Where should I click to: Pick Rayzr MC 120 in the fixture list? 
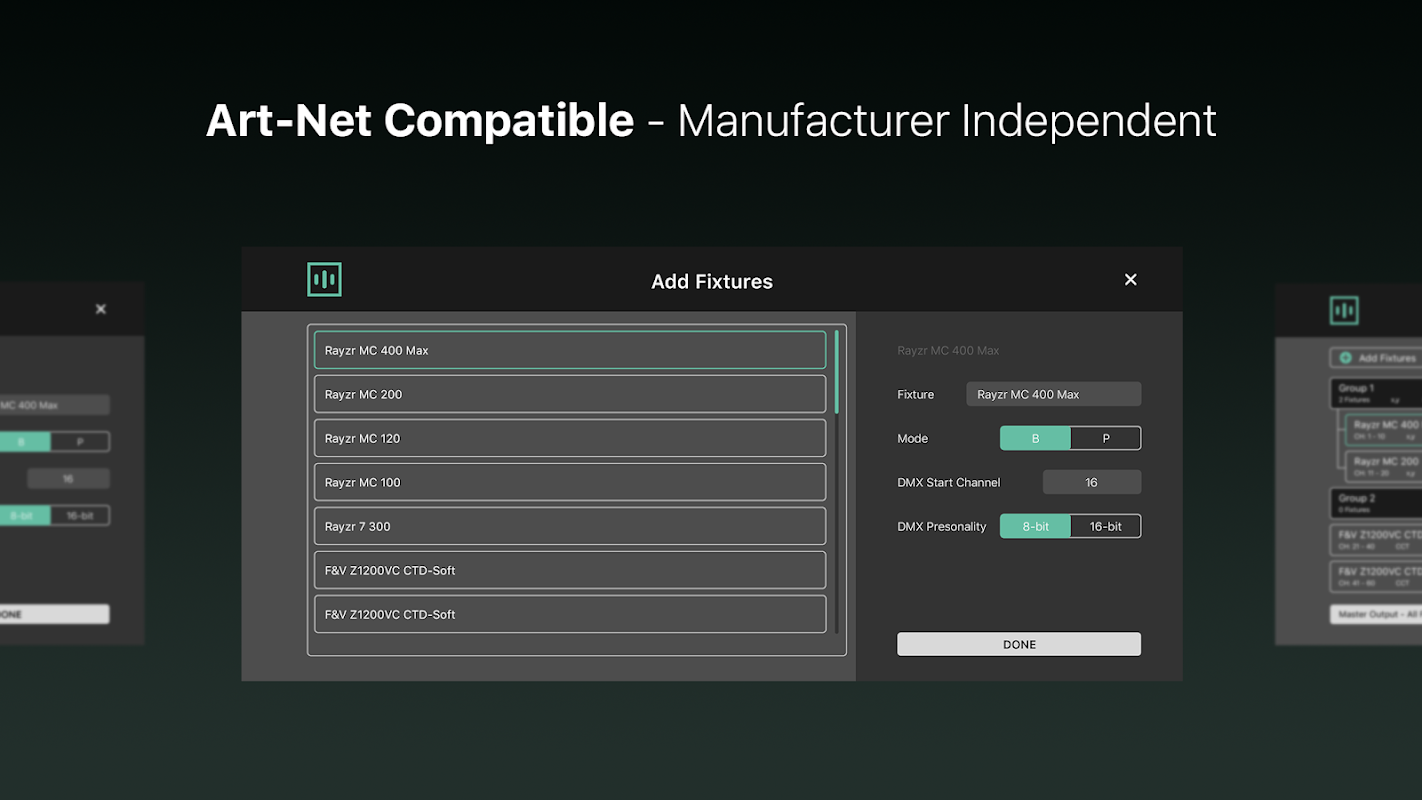(x=570, y=438)
